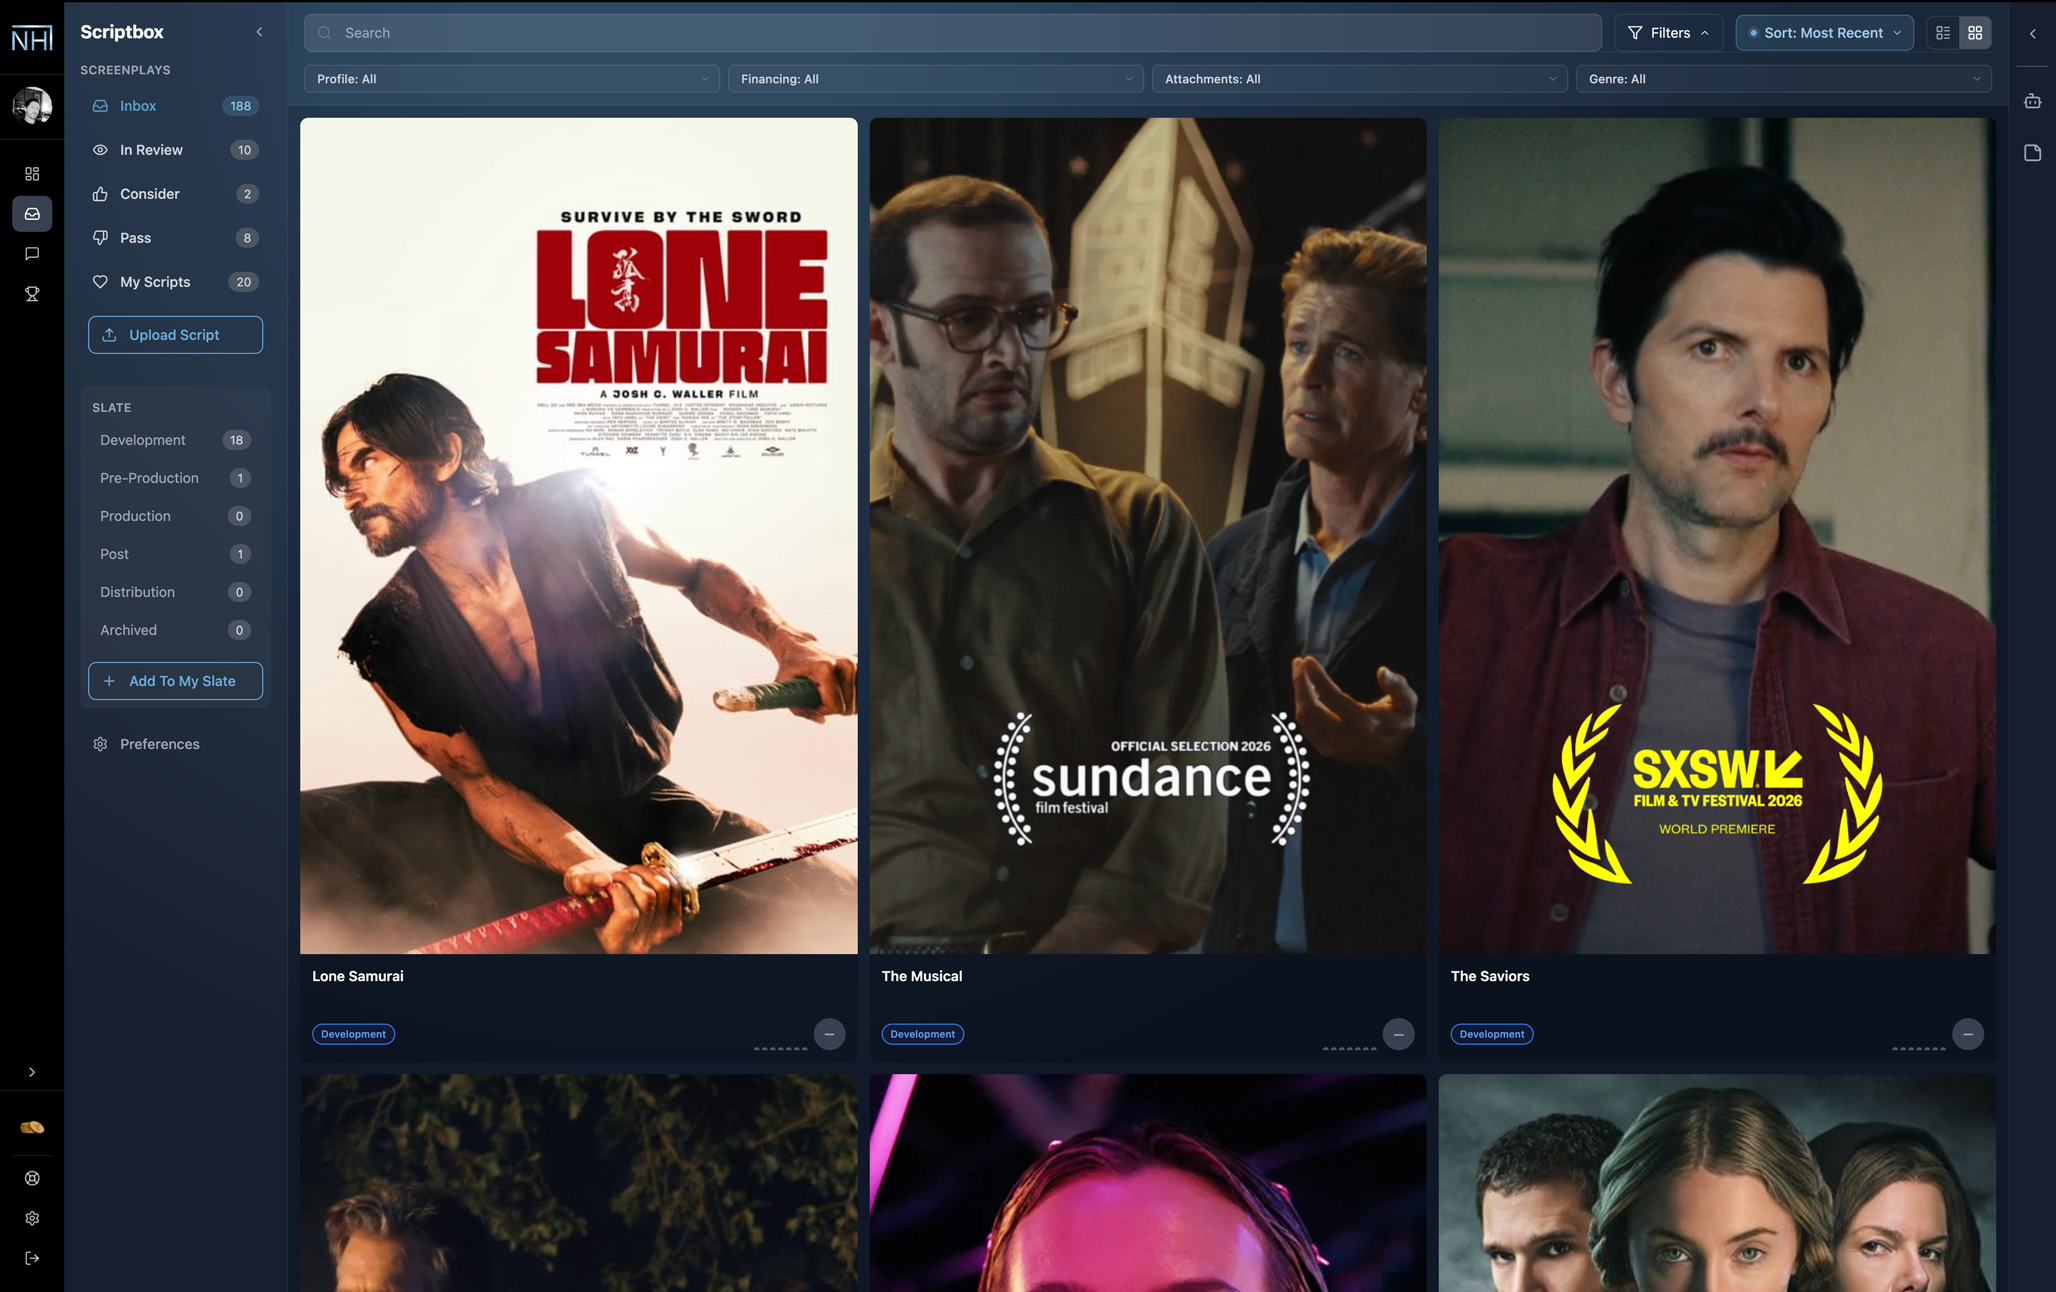Image resolution: width=2056 pixels, height=1292 pixels.
Task: Select Production slate stage
Action: (x=175, y=516)
